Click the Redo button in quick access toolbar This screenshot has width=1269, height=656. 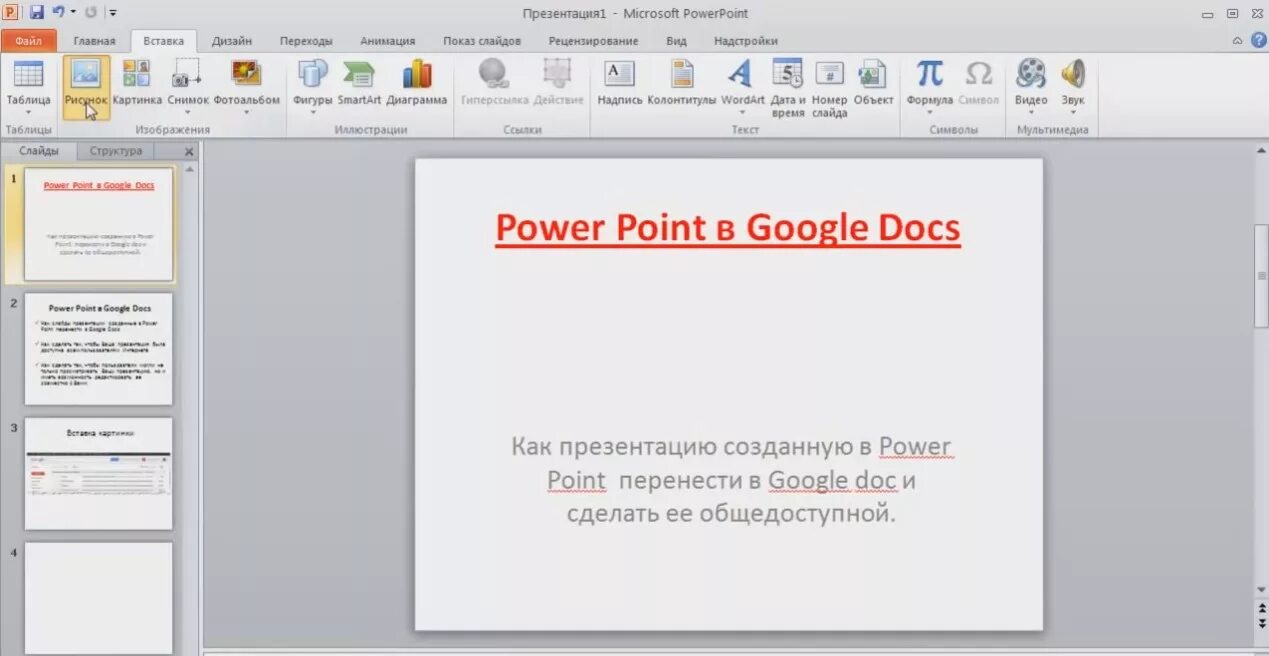click(92, 13)
